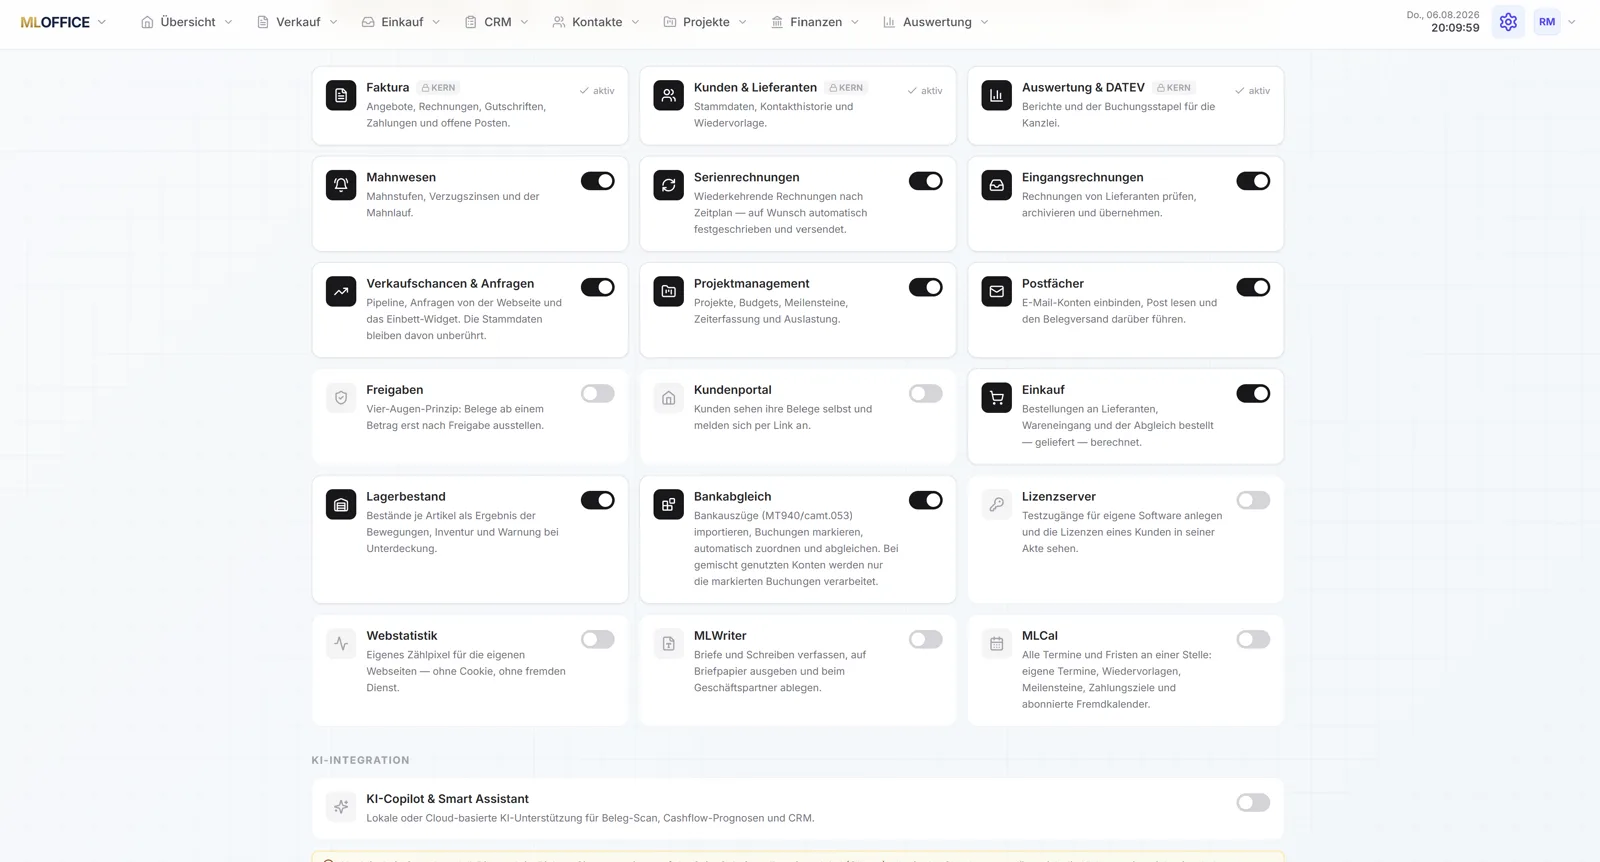
Task: Open the Übersicht menu
Action: (x=187, y=22)
